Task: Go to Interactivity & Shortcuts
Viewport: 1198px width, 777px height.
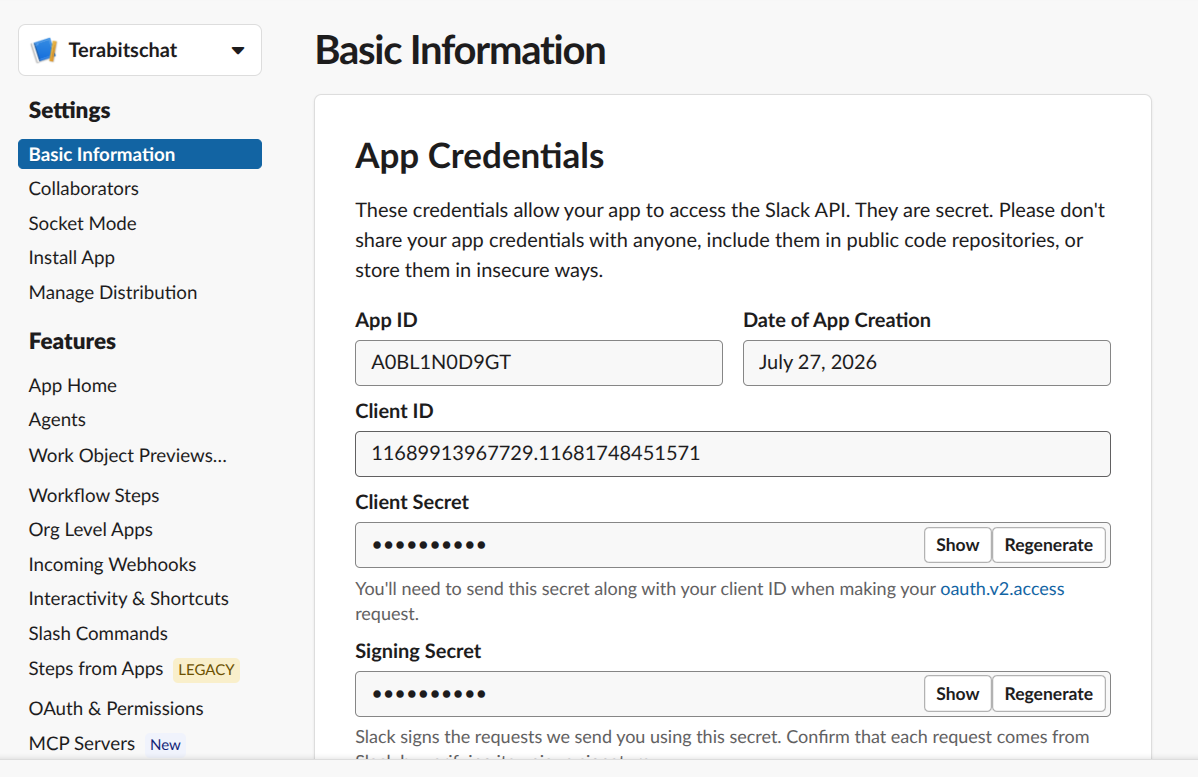Action: click(128, 599)
